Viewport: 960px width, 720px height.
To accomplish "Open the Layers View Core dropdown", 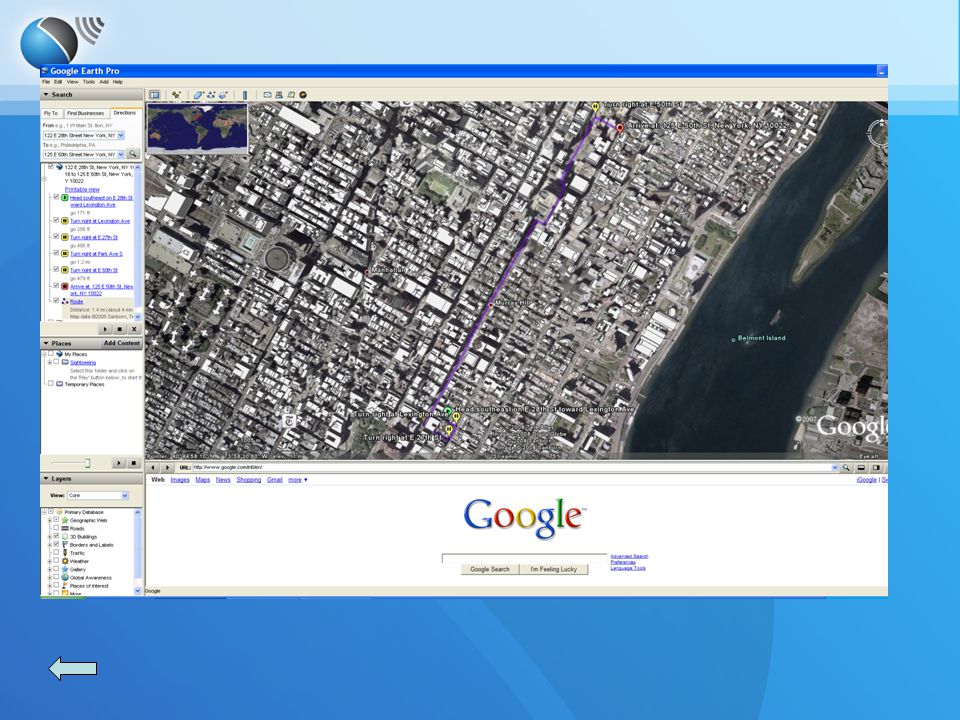I will click(x=125, y=495).
